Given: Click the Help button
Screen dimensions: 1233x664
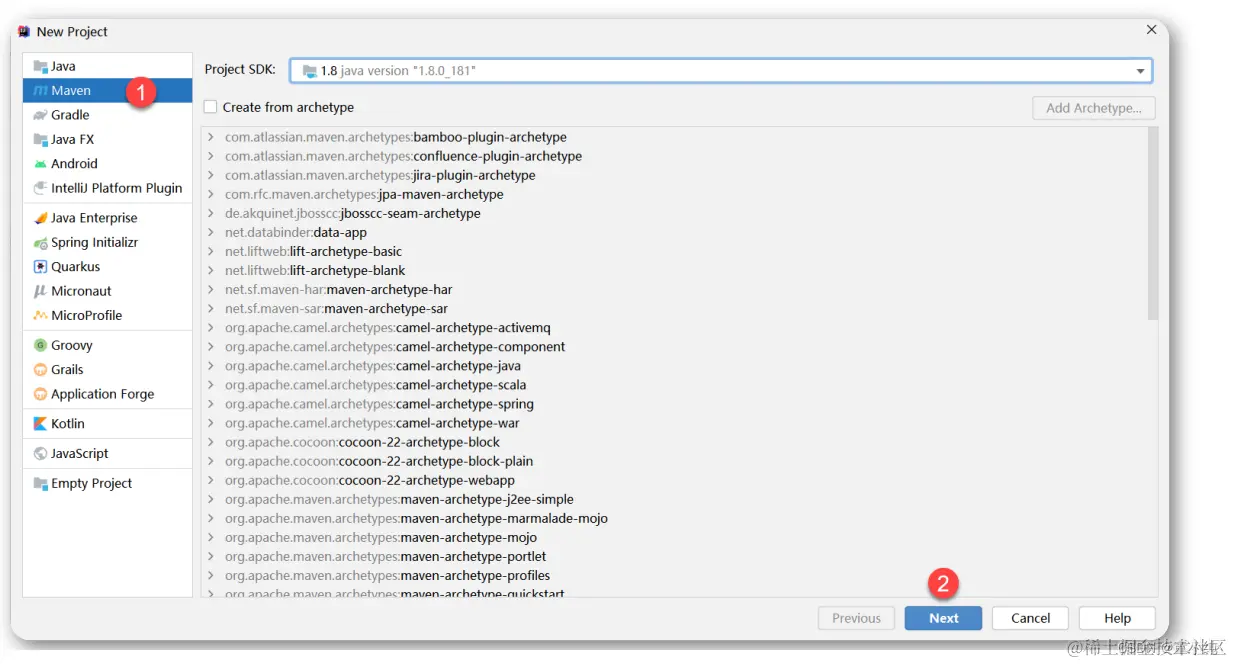Looking at the screenshot, I should pos(1117,618).
